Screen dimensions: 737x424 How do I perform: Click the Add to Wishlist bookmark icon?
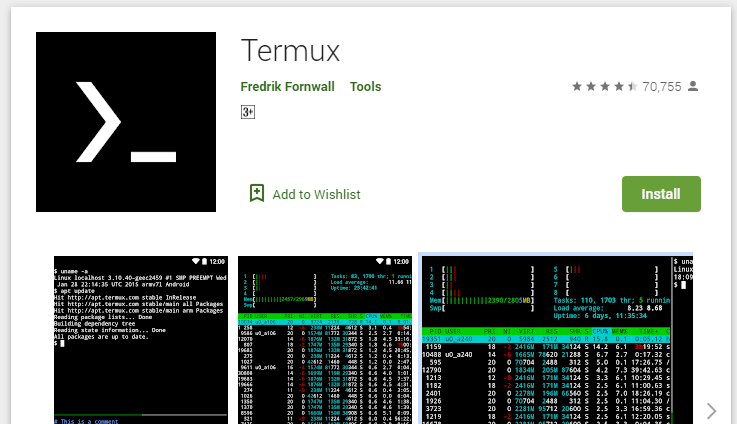coord(257,193)
